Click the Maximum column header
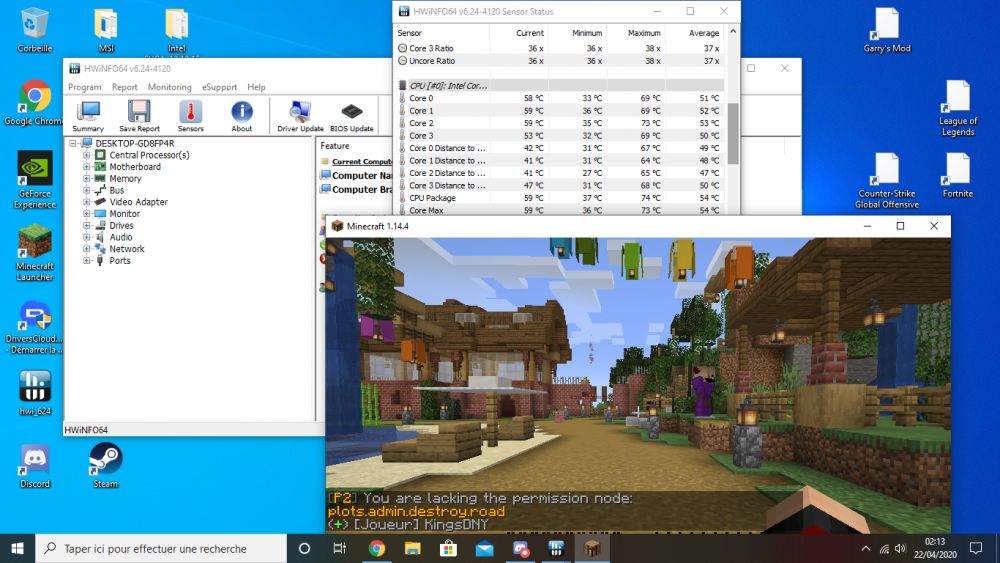The image size is (1000, 563). [644, 33]
